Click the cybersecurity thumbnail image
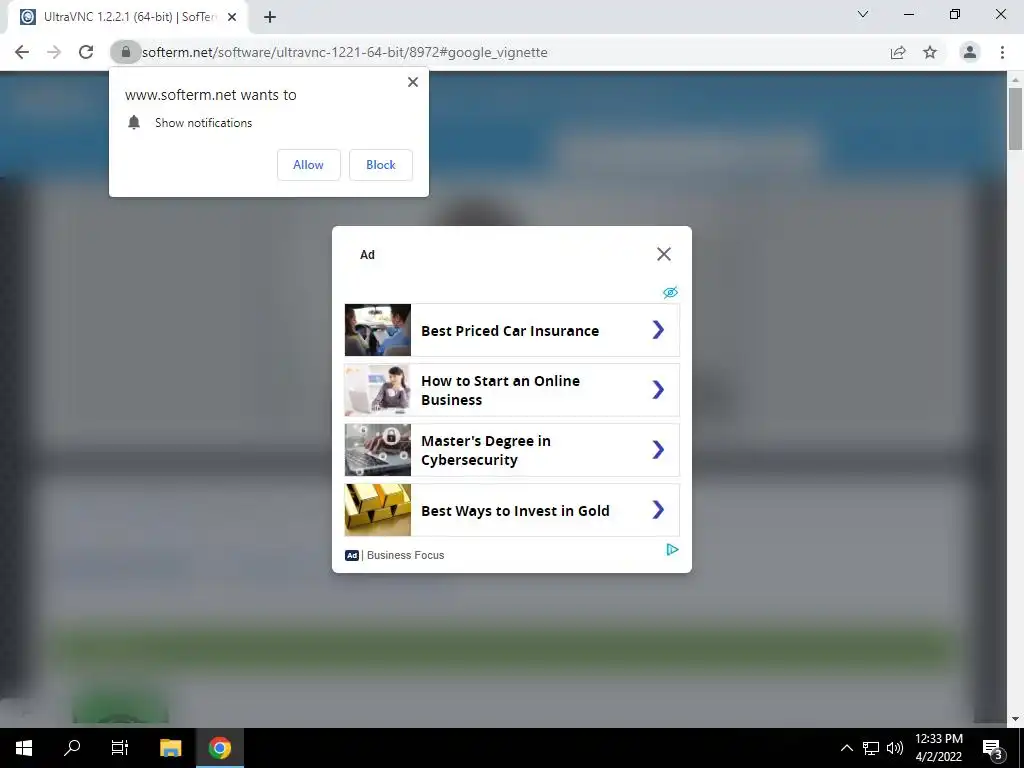This screenshot has width=1024, height=768. click(377, 450)
